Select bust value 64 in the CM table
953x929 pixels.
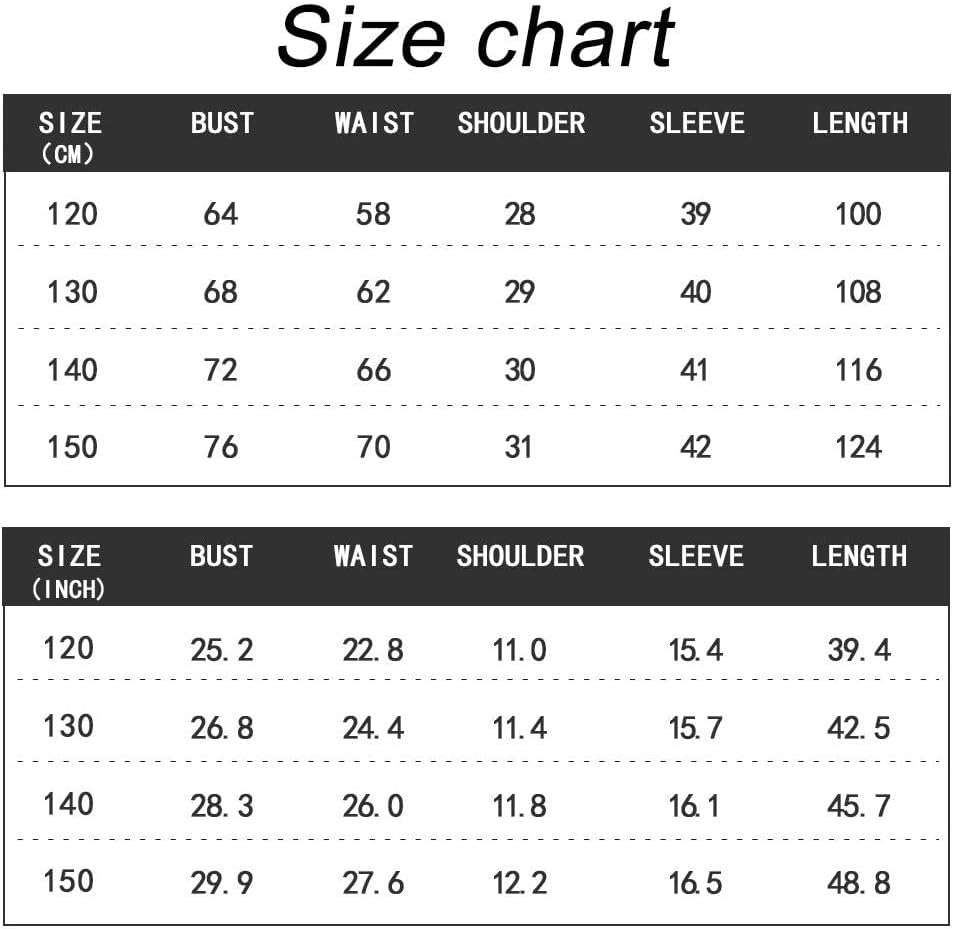coord(221,213)
